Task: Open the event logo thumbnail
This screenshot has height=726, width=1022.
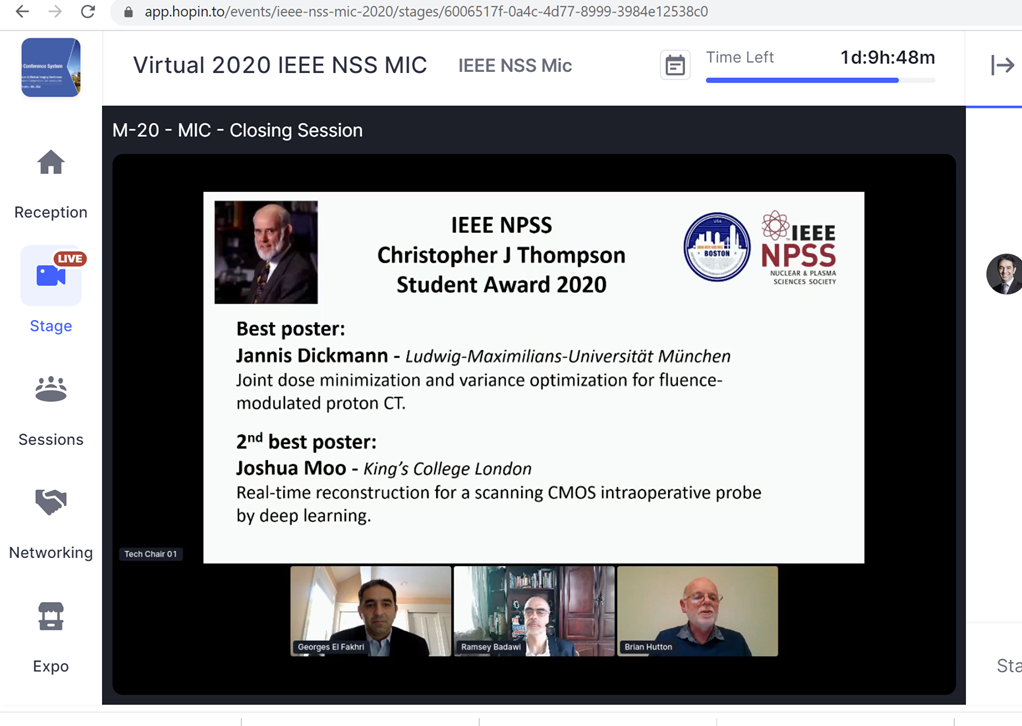Action: click(51, 67)
